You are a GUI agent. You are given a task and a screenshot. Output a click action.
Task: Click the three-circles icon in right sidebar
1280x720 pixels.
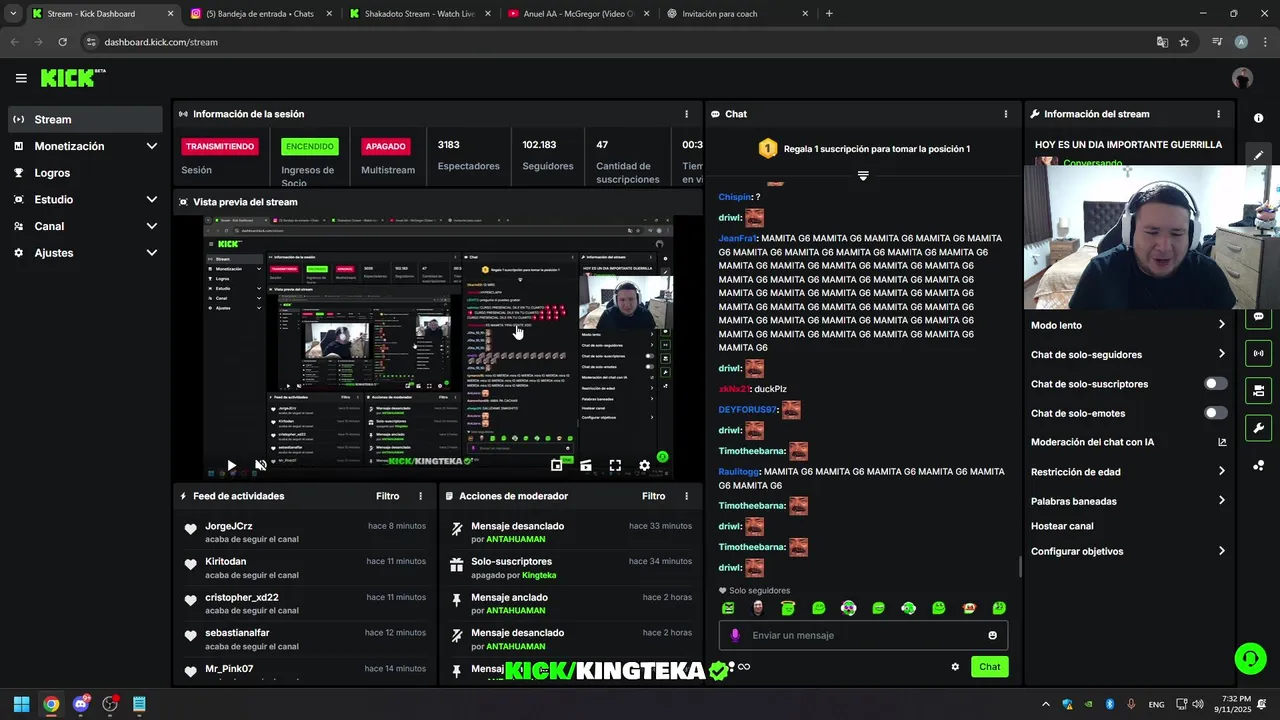1258,465
